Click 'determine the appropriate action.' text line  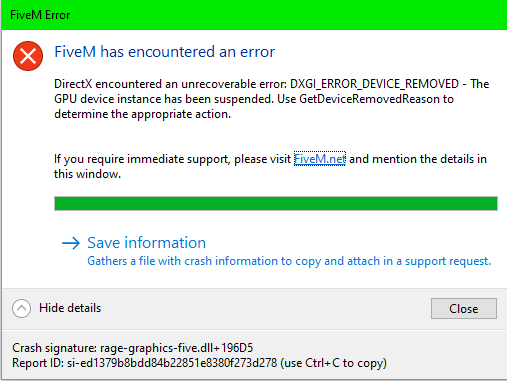[x=143, y=114]
